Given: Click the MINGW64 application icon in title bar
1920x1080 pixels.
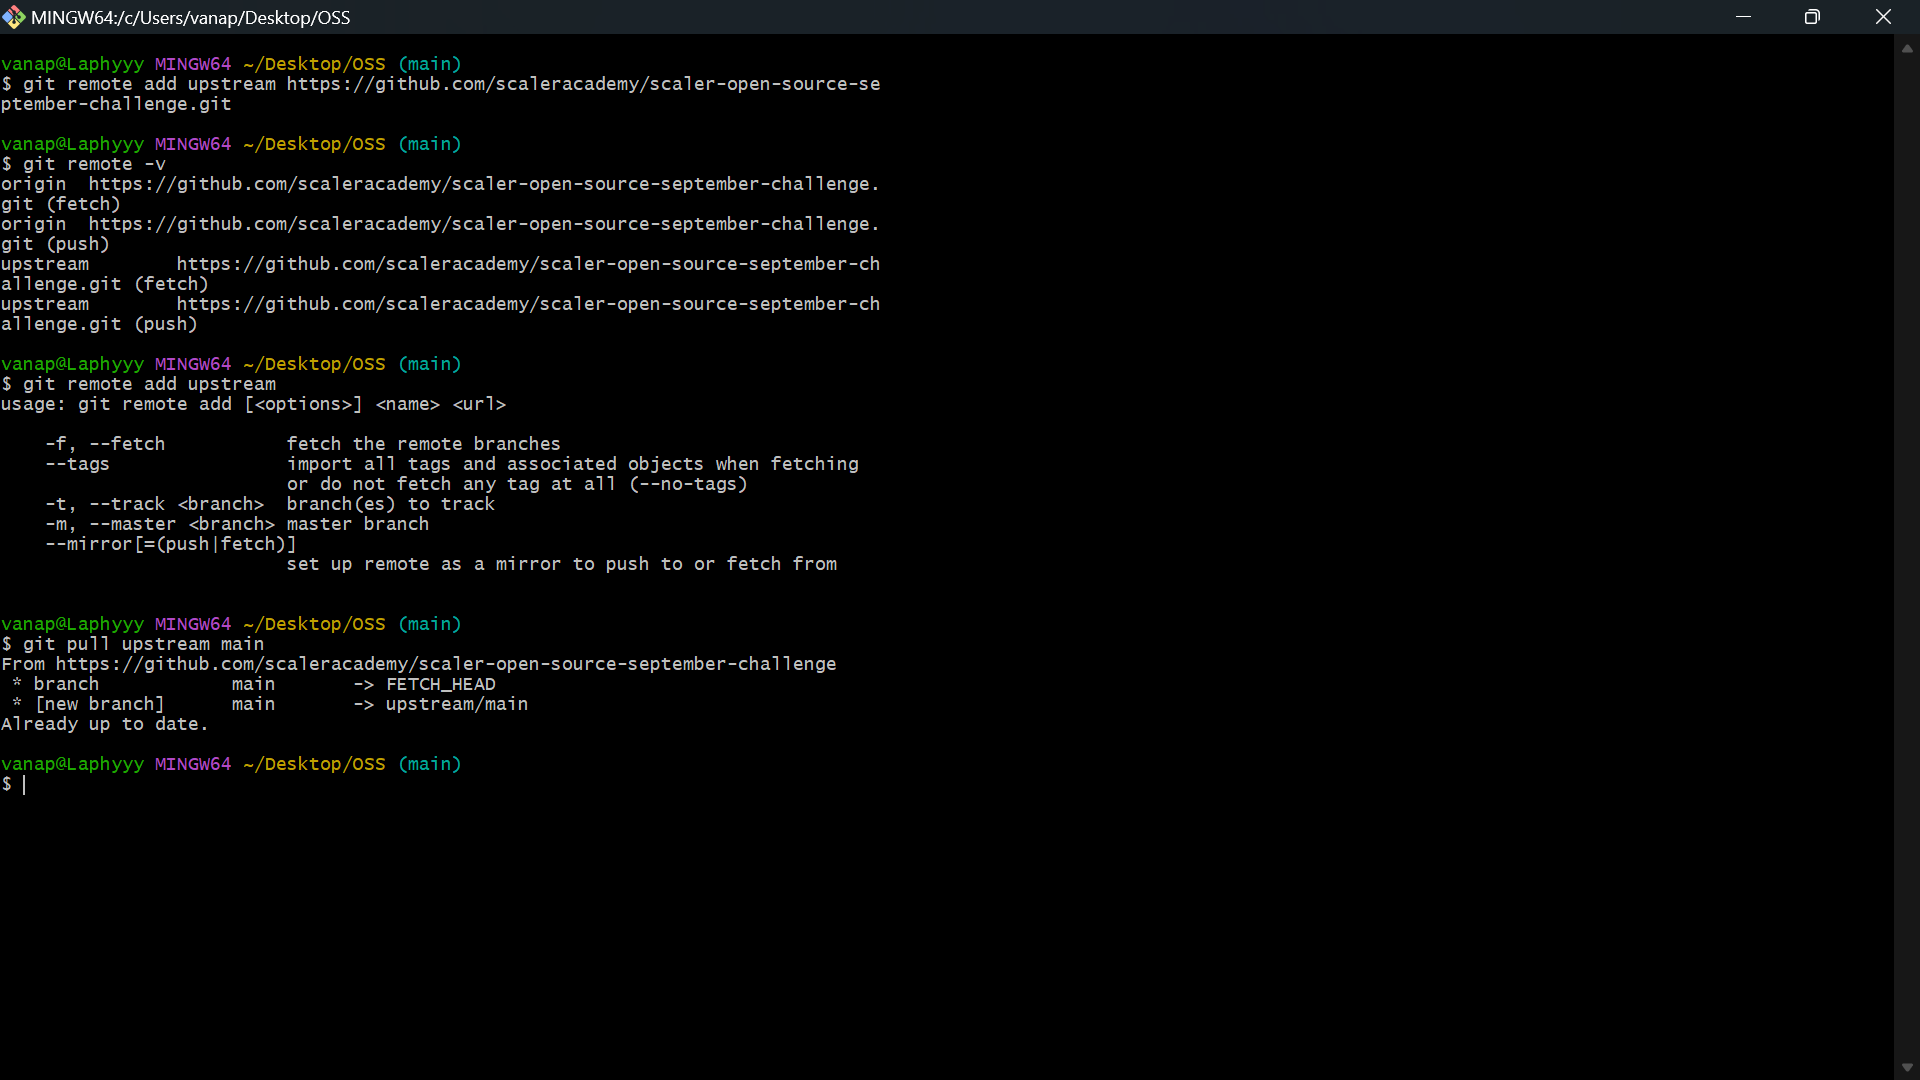Looking at the screenshot, I should 14,17.
